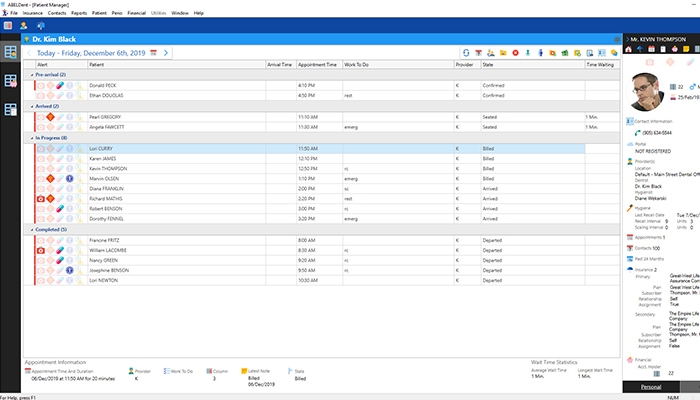Collapse the In Progress group

point(31,138)
